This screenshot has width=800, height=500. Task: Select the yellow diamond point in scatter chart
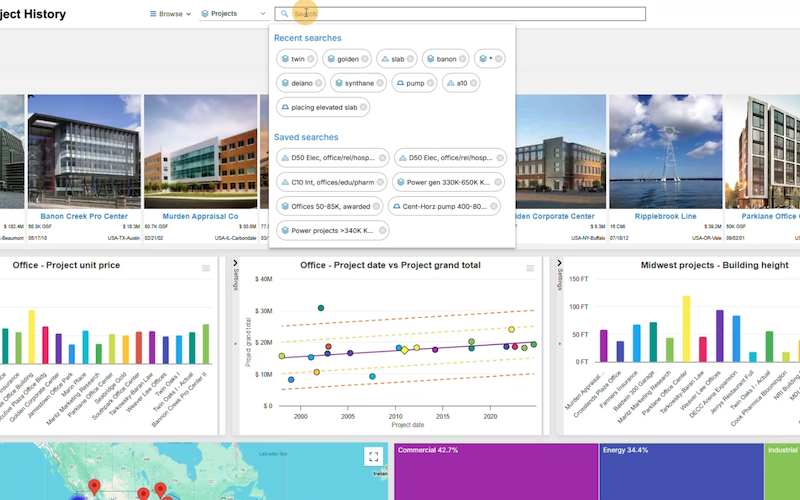tap(405, 350)
